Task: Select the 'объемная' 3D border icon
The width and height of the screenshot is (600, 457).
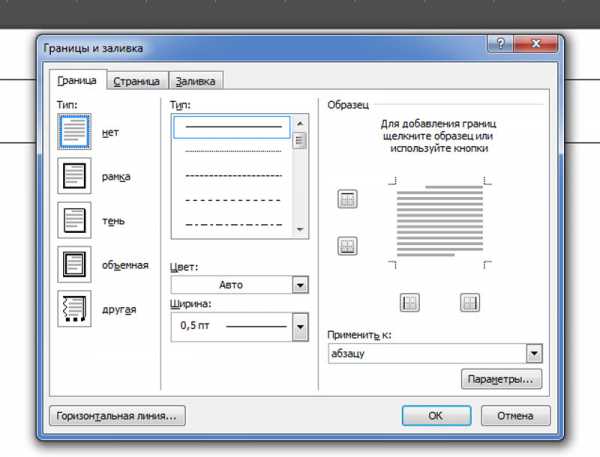Action: pyautogui.click(x=74, y=264)
